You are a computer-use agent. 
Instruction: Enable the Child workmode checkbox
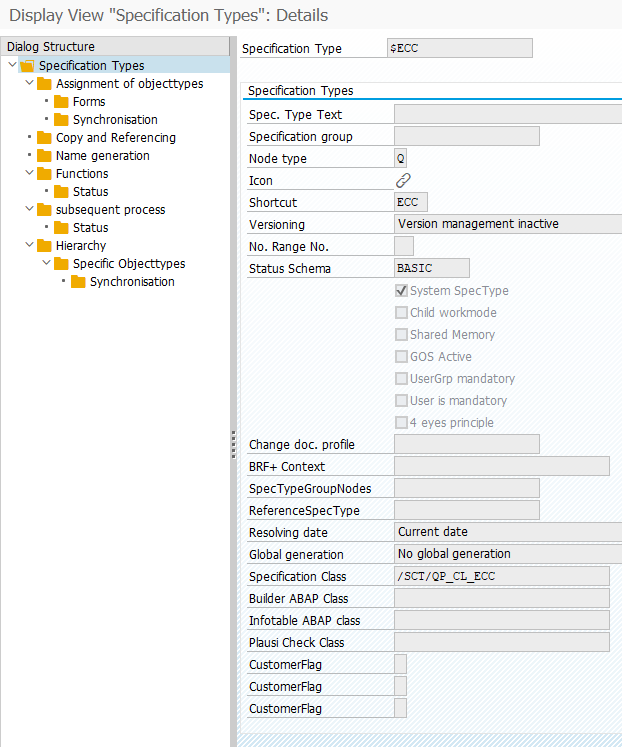coord(402,313)
